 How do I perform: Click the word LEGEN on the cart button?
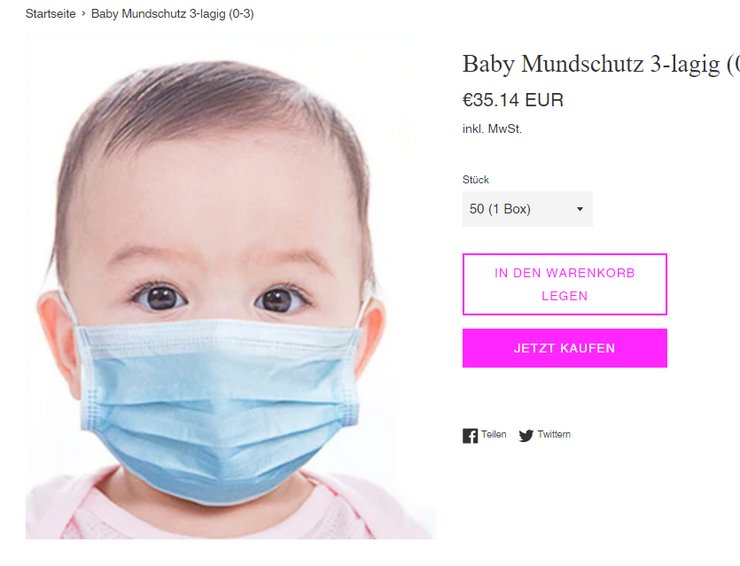[x=564, y=296]
